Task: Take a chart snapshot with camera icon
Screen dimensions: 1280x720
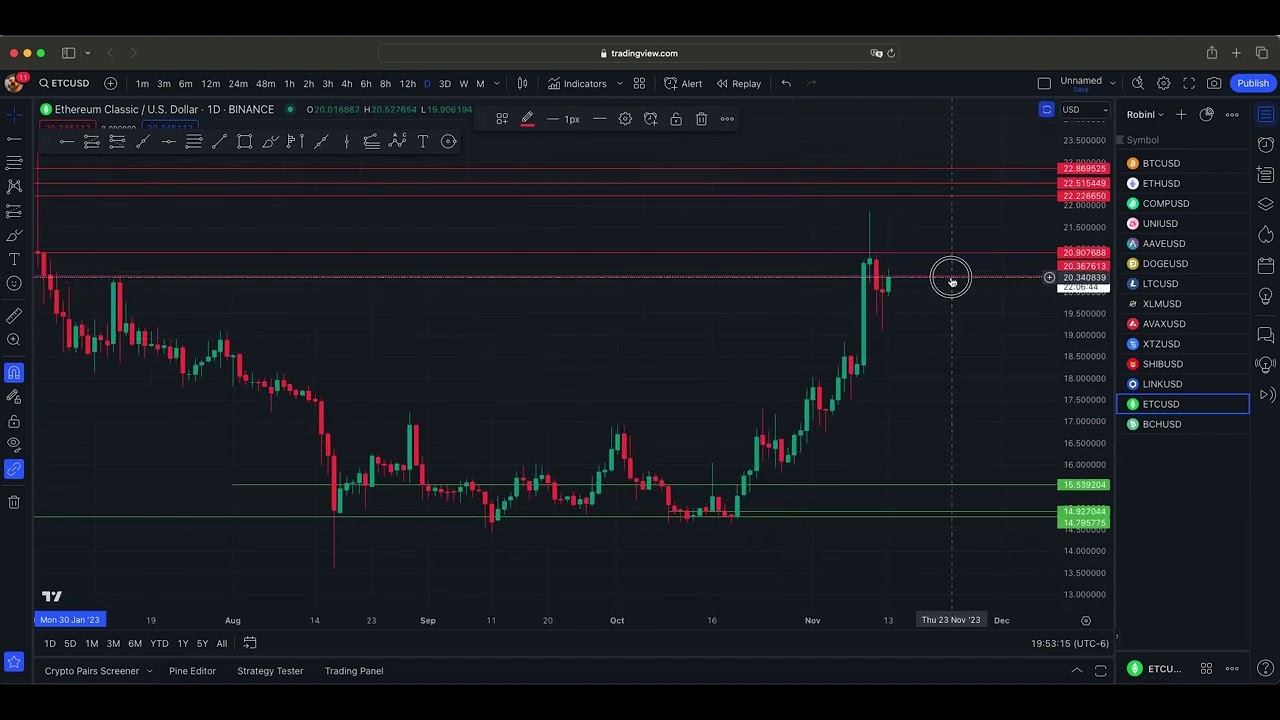Action: point(1214,83)
